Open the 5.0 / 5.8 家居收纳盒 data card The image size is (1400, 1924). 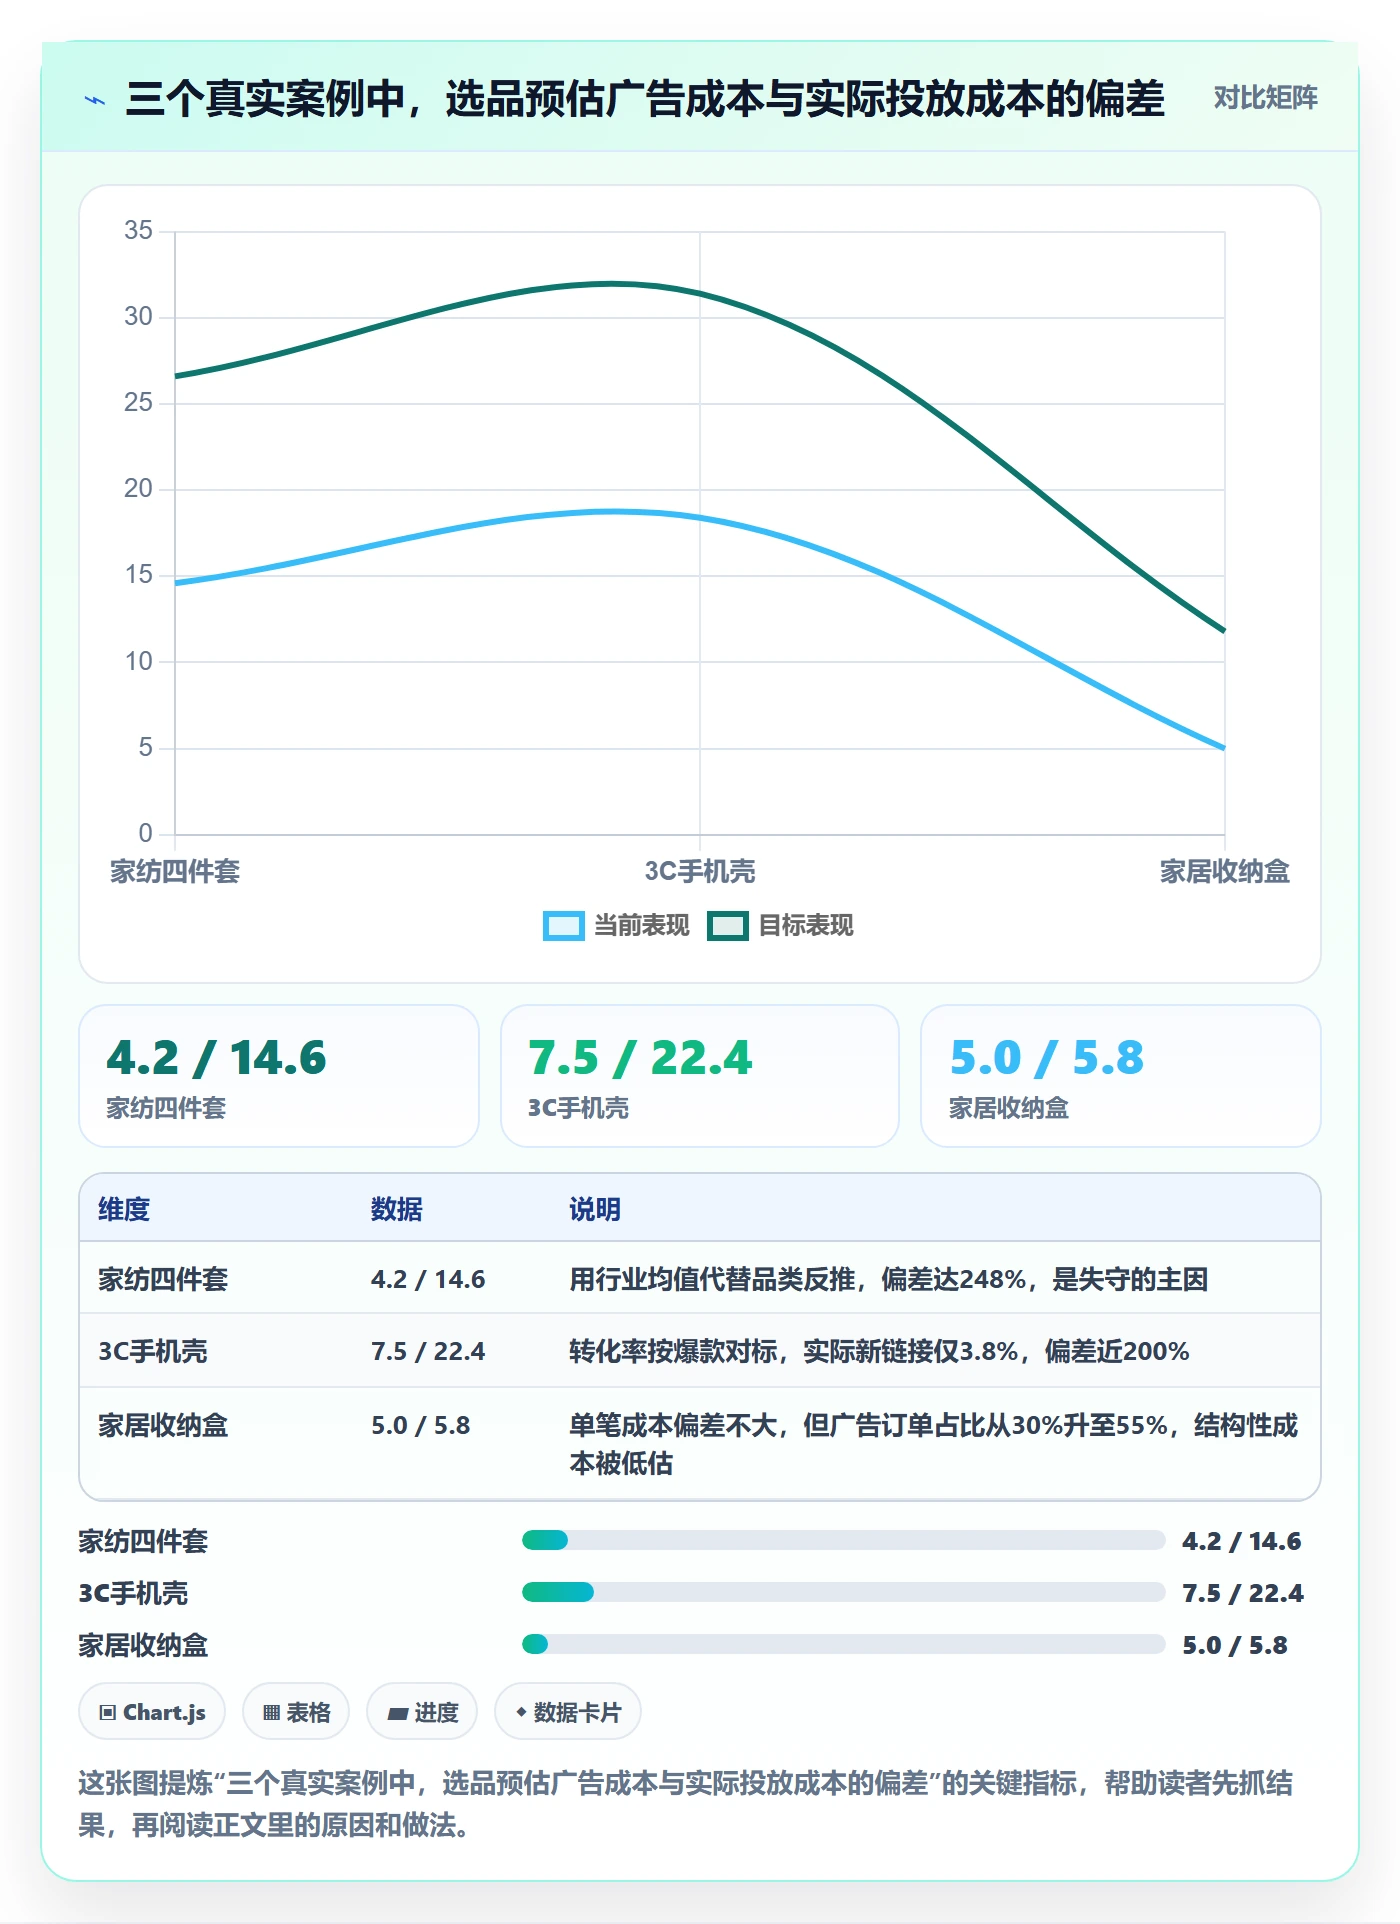tap(1121, 1076)
